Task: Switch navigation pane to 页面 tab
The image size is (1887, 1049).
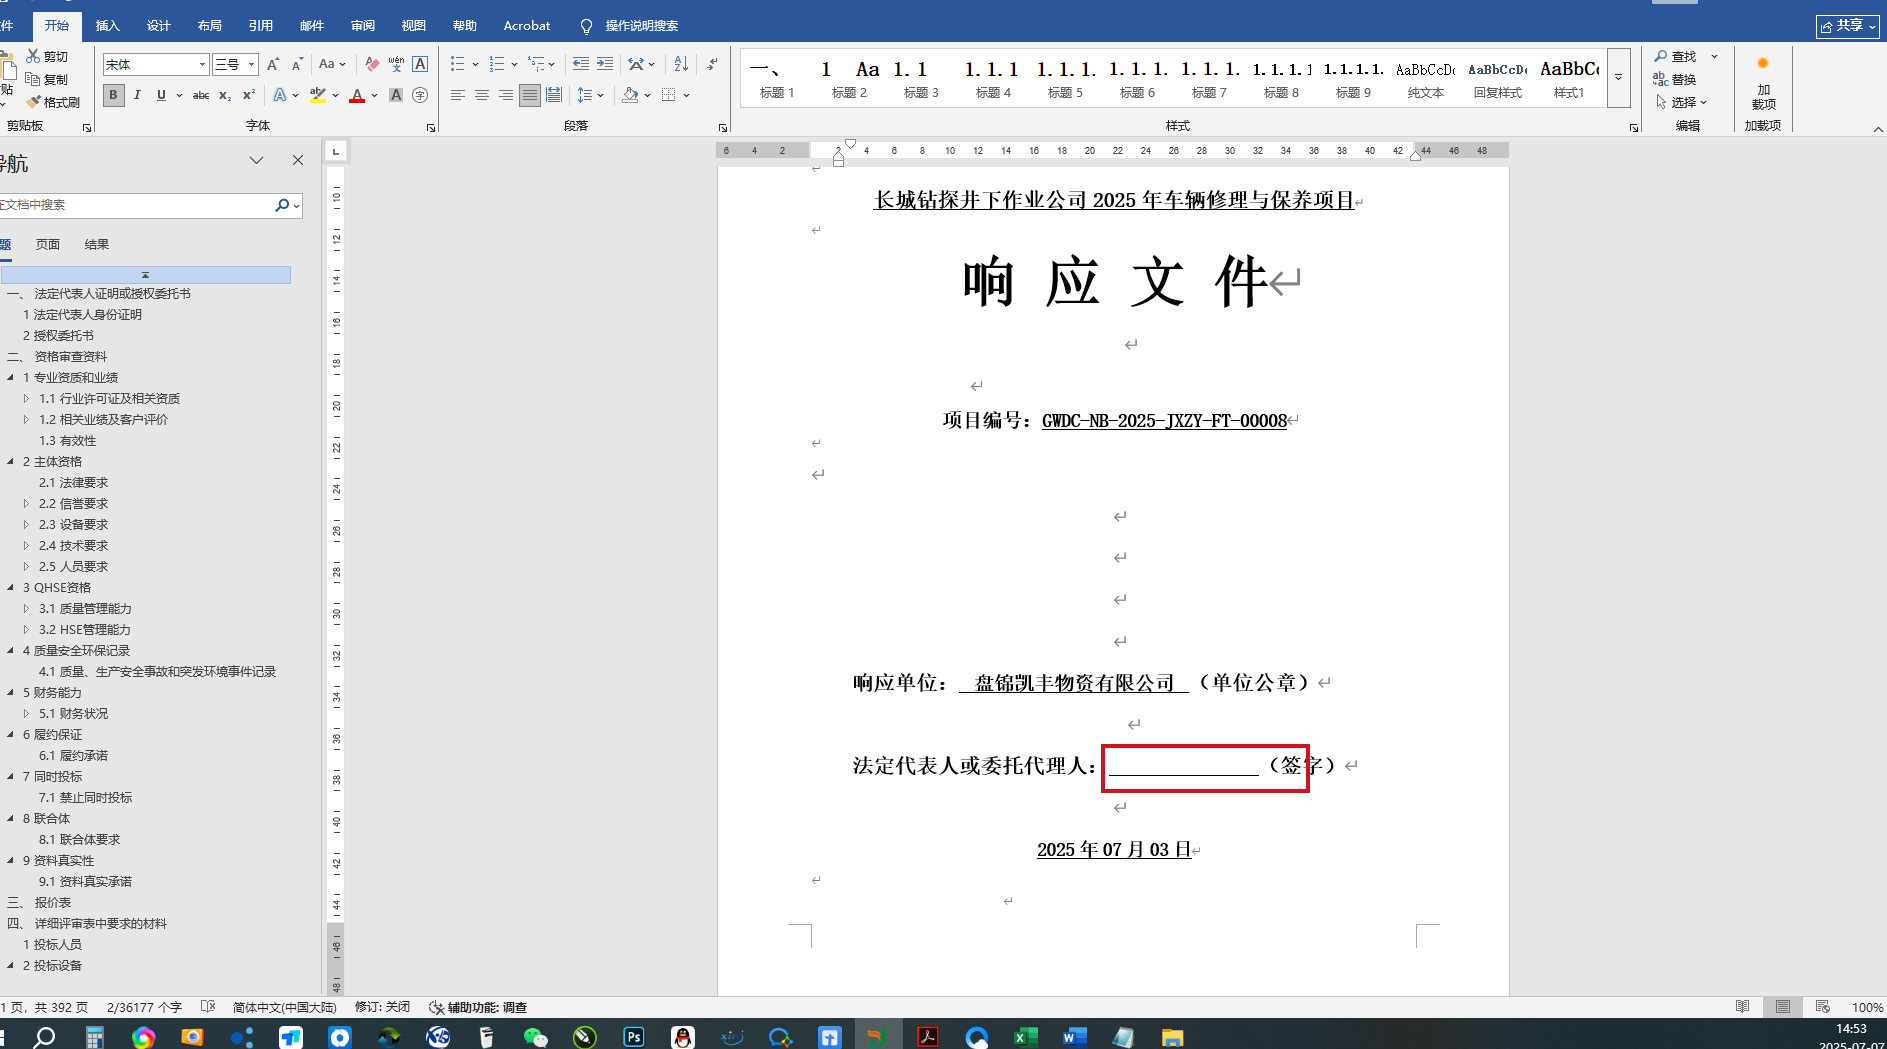Action: point(48,245)
